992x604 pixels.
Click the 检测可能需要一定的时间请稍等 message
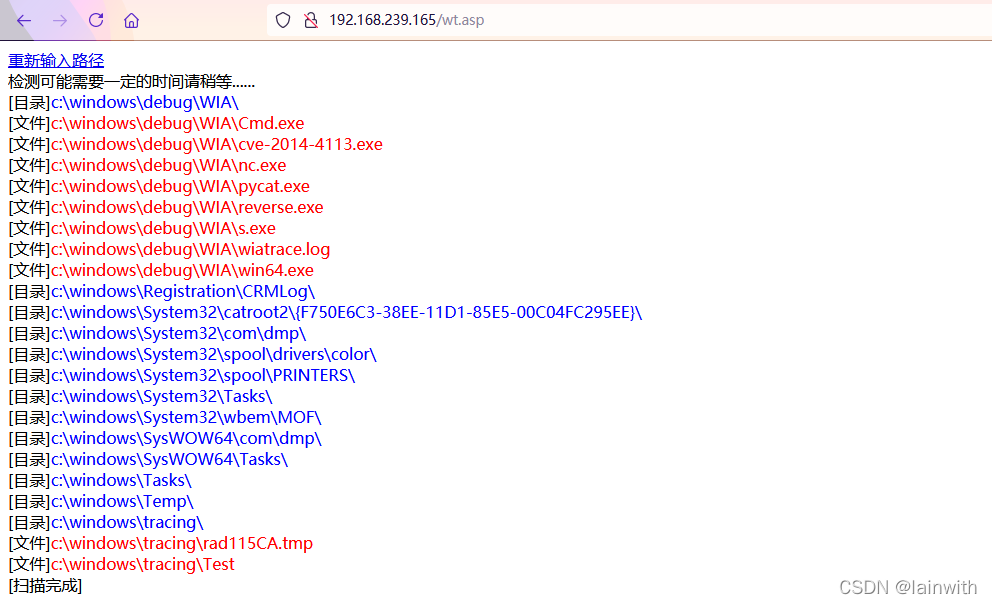pyautogui.click(x=131, y=82)
